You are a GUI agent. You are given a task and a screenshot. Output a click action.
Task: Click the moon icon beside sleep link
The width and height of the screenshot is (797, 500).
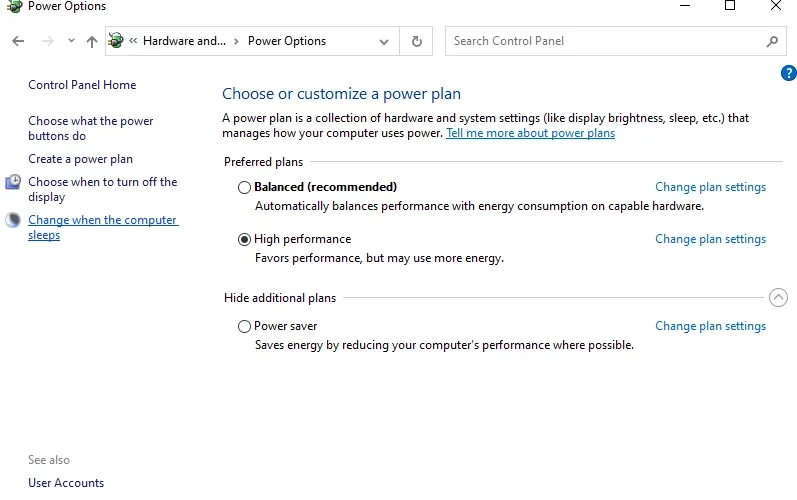pyautogui.click(x=13, y=220)
